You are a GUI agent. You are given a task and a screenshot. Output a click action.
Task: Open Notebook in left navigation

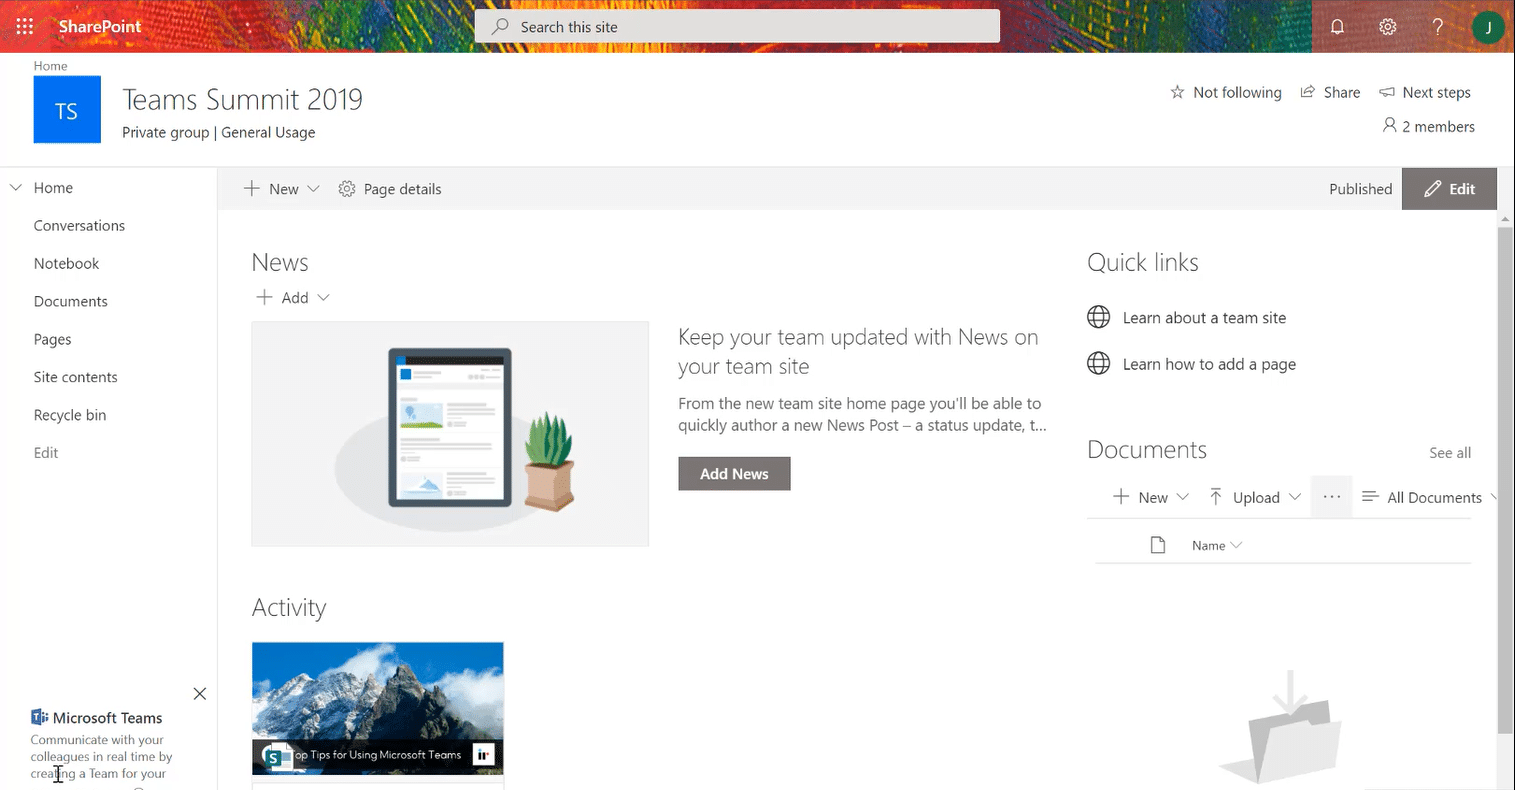point(66,264)
